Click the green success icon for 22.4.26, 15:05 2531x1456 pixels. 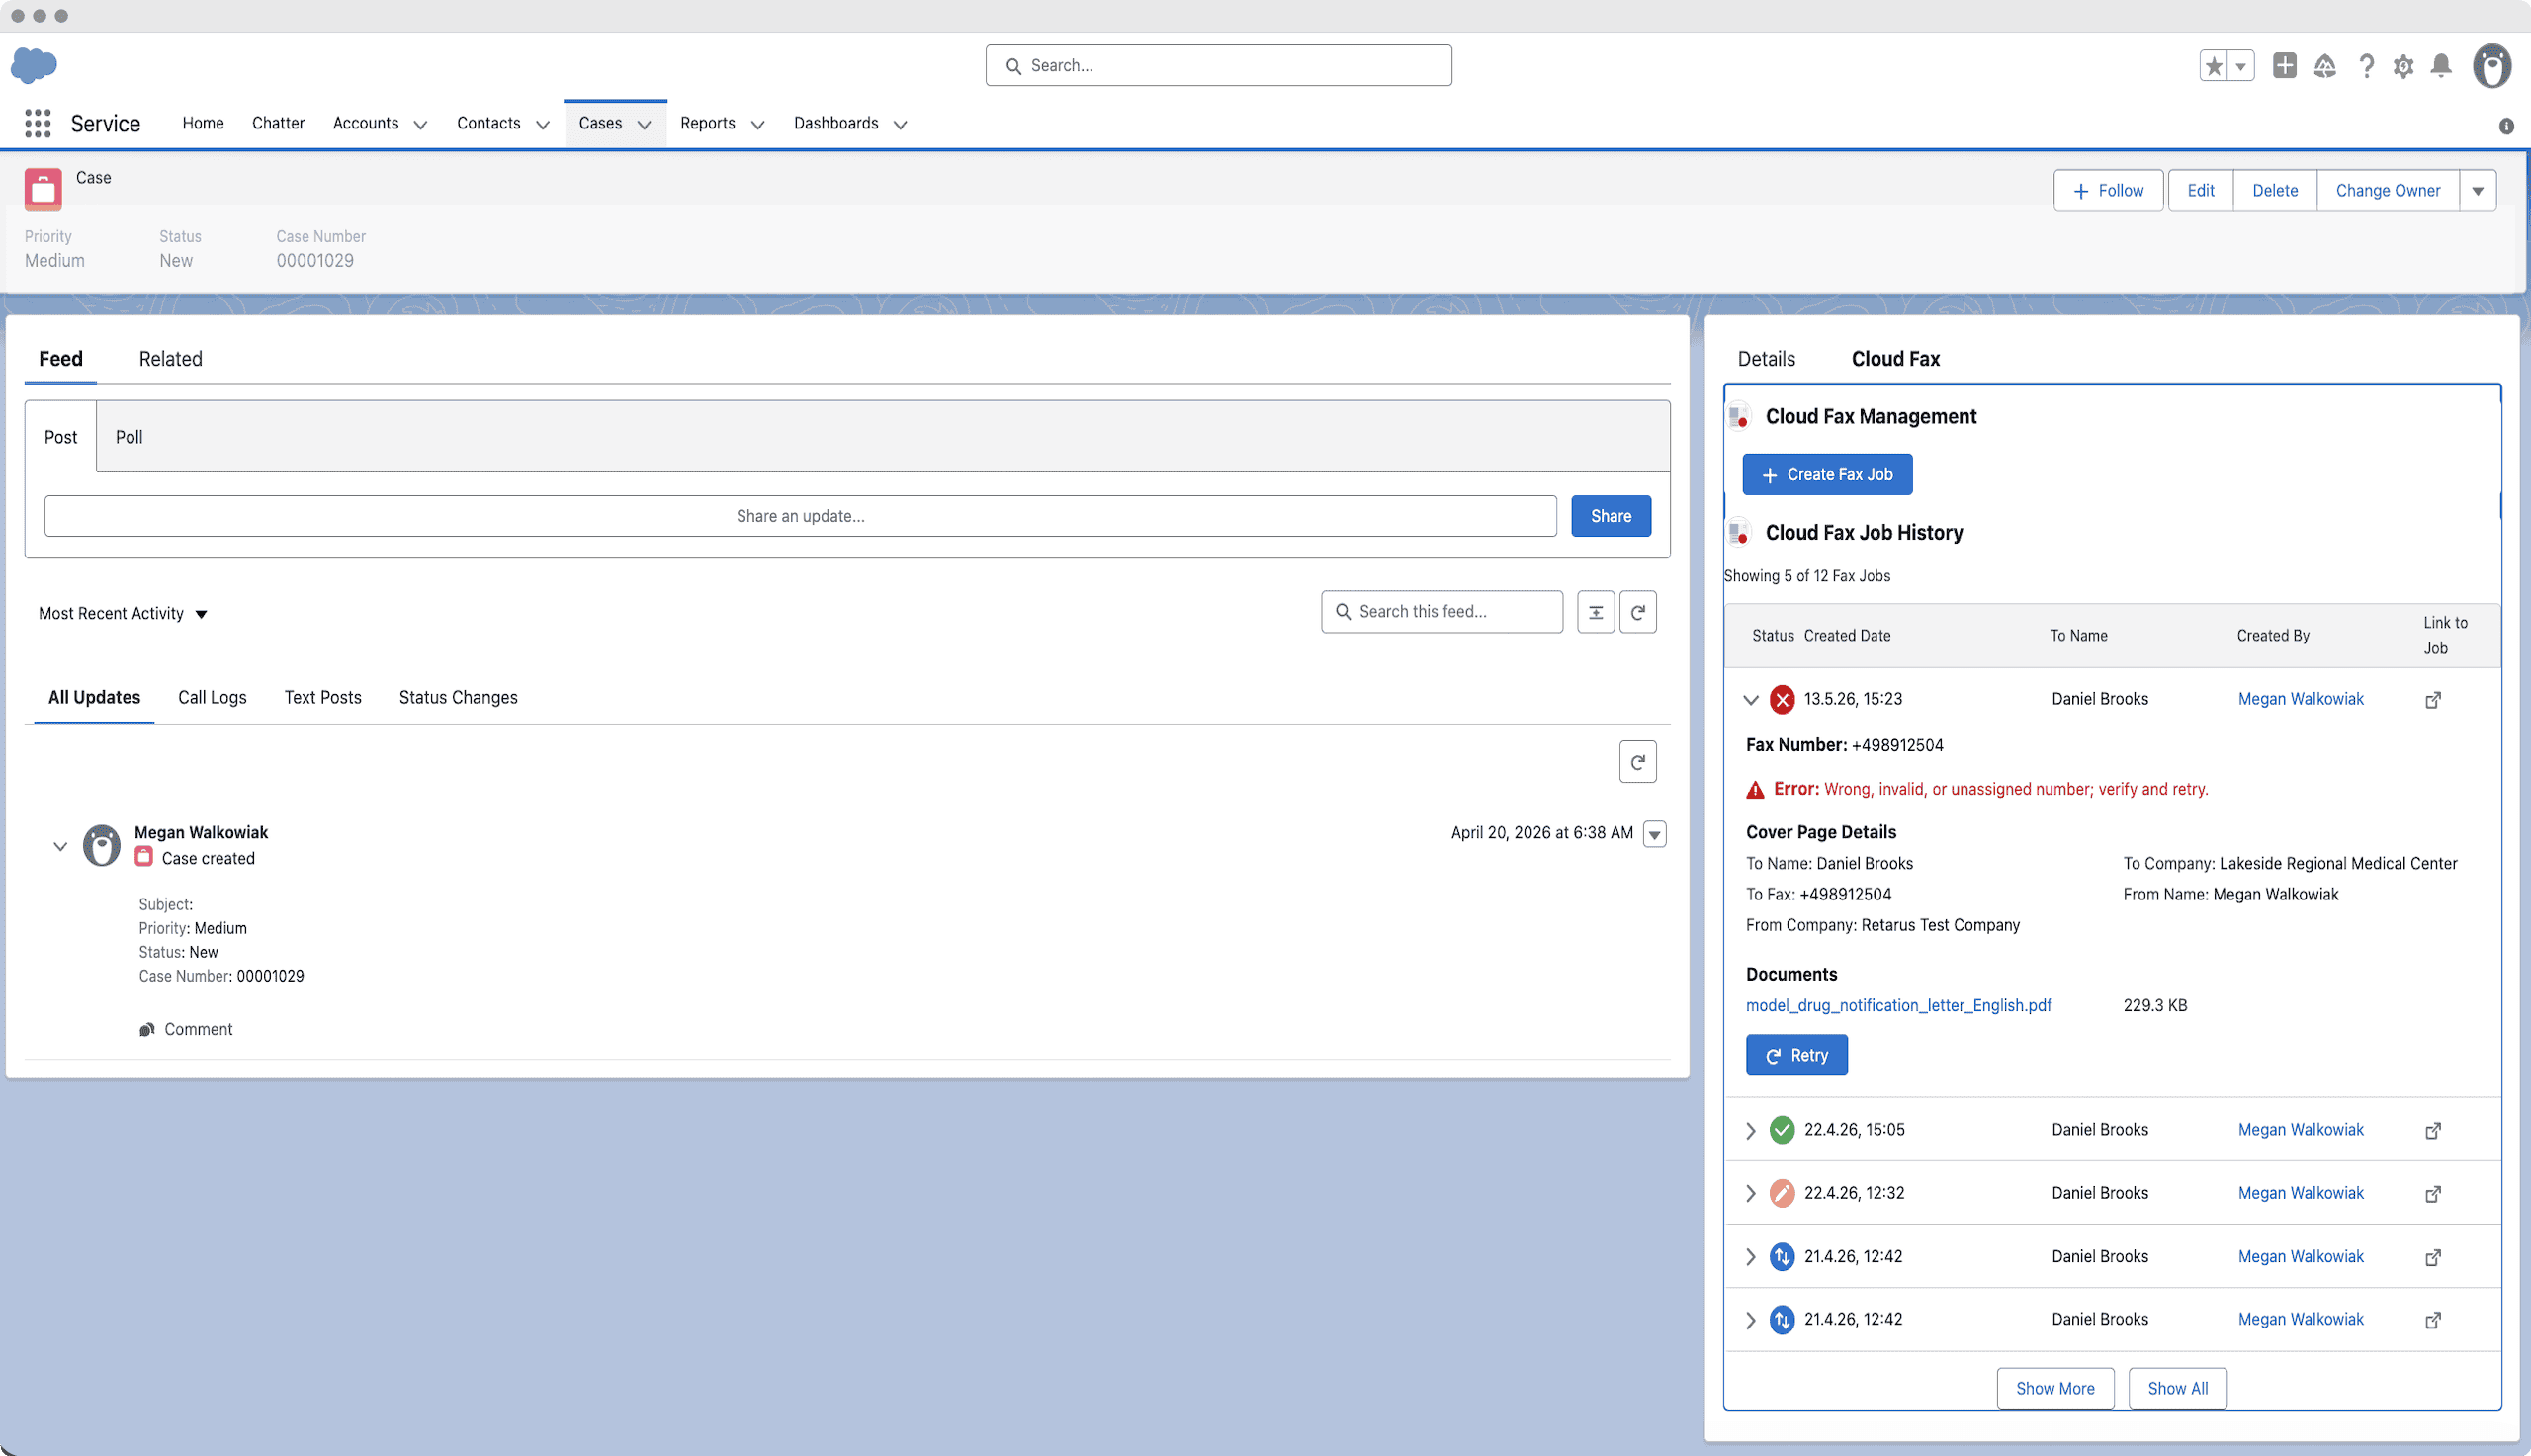(1782, 1130)
